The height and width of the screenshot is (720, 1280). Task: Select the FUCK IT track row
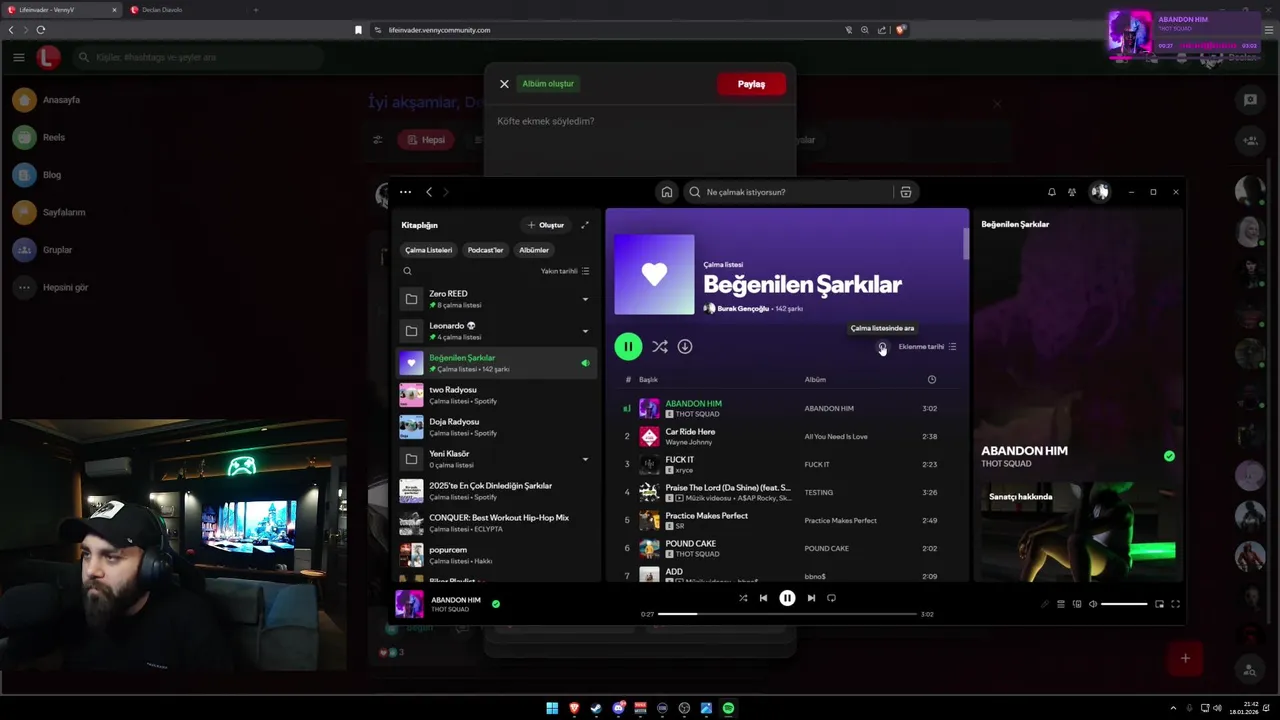(785, 464)
